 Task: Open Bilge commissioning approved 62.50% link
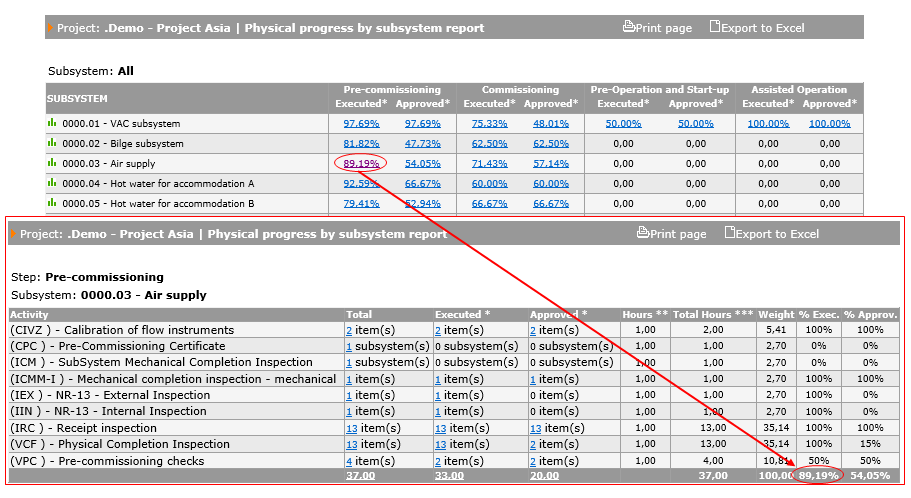(x=551, y=144)
